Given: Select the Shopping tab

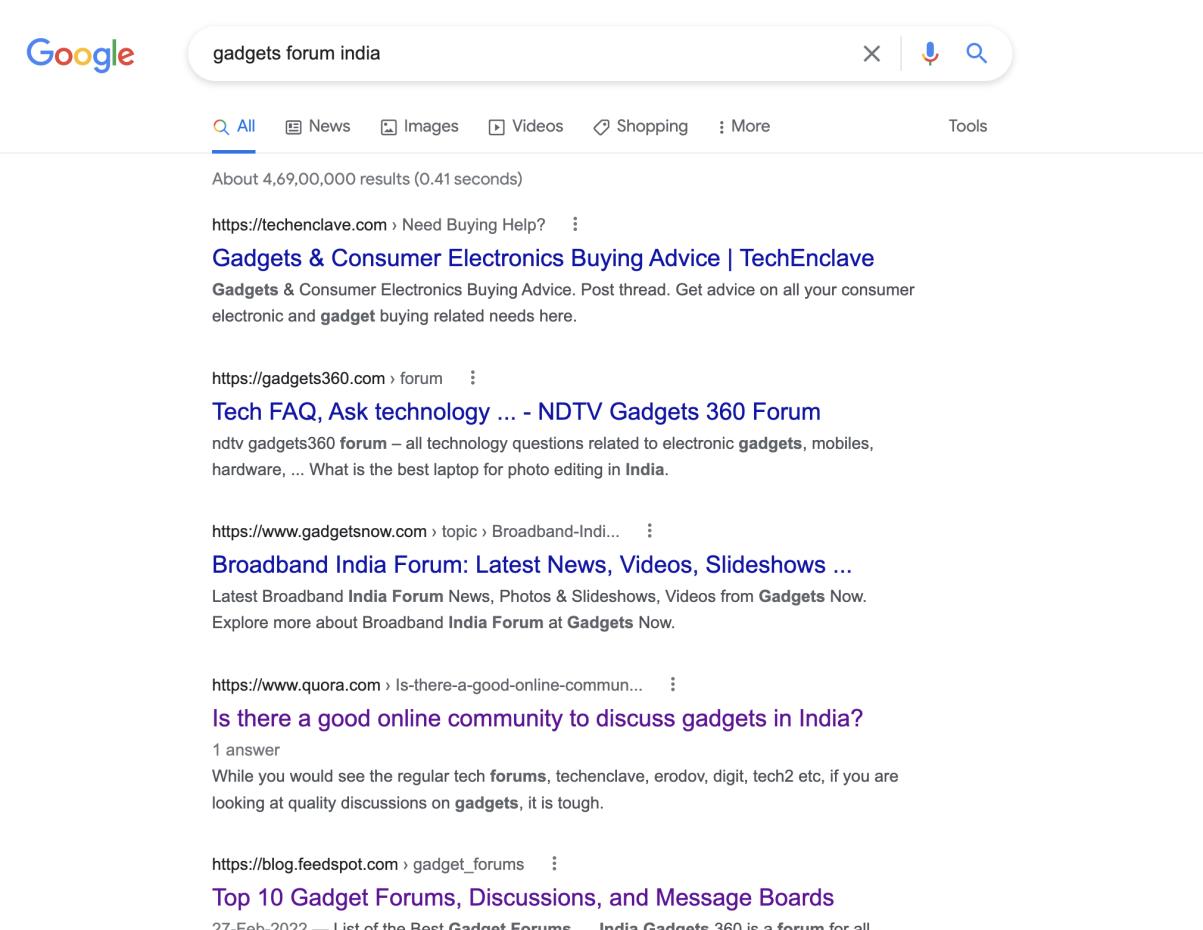Looking at the screenshot, I should (x=640, y=126).
